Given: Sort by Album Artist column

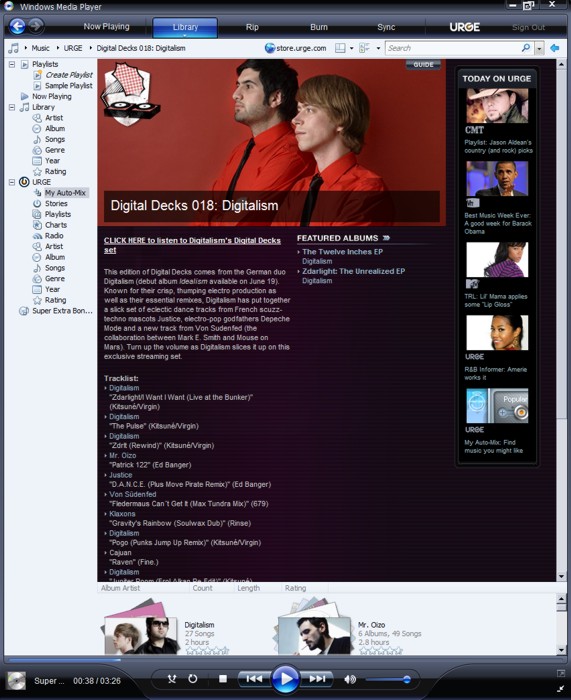Looking at the screenshot, I should click(x=120, y=588).
